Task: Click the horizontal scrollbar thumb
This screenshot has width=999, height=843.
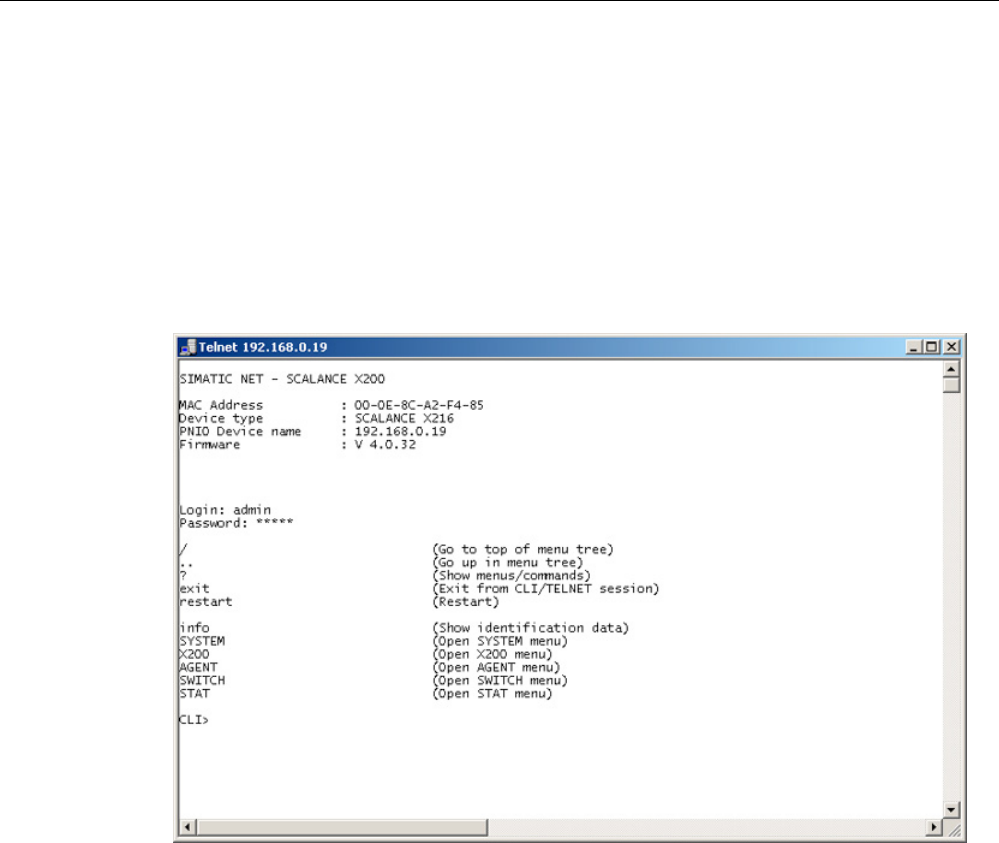Action: 342,827
